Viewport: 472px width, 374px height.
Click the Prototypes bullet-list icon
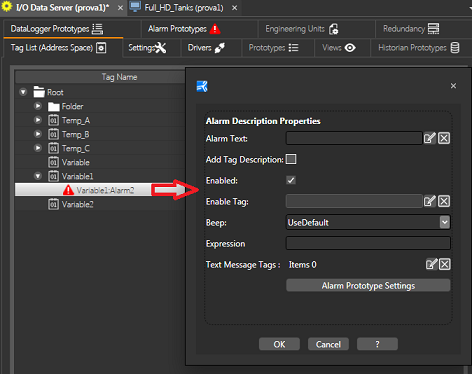click(293, 48)
